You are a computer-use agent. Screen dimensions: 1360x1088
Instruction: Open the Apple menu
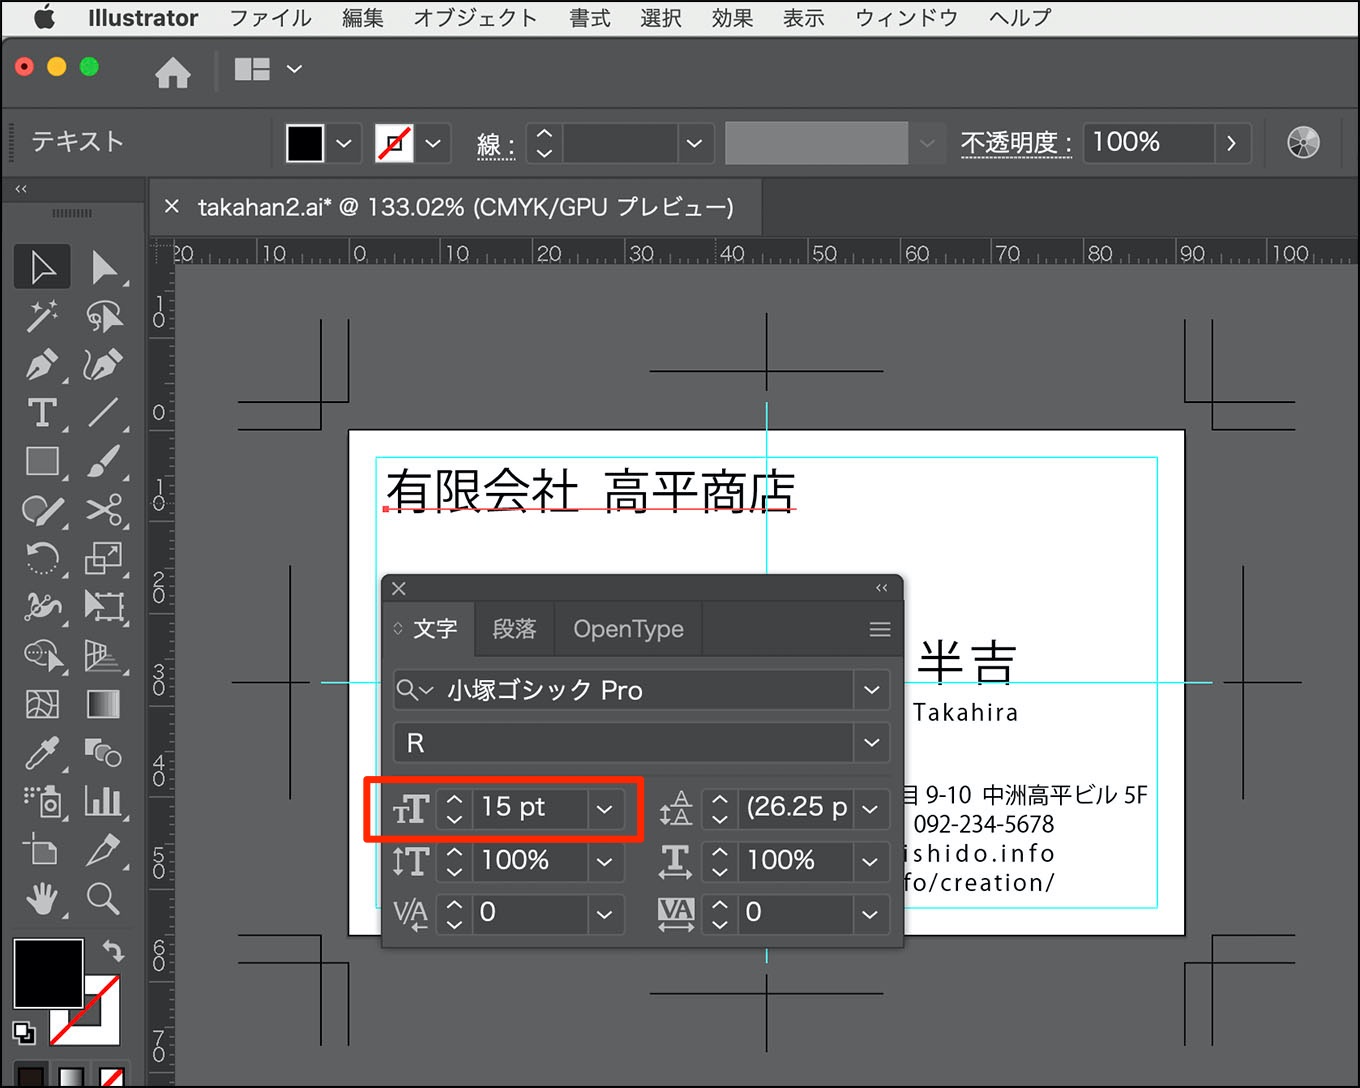45,18
